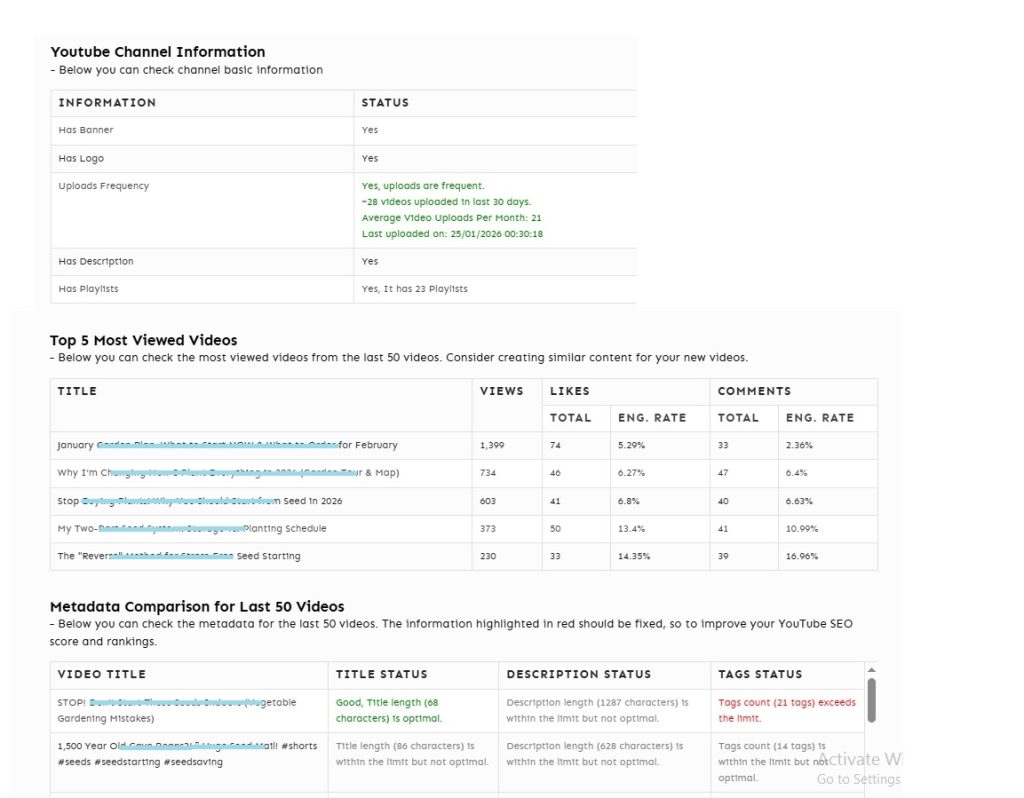Viewport: 1024px width, 798px height.
Task: Click the red Tags count exceeds limit warning
Action: click(785, 710)
